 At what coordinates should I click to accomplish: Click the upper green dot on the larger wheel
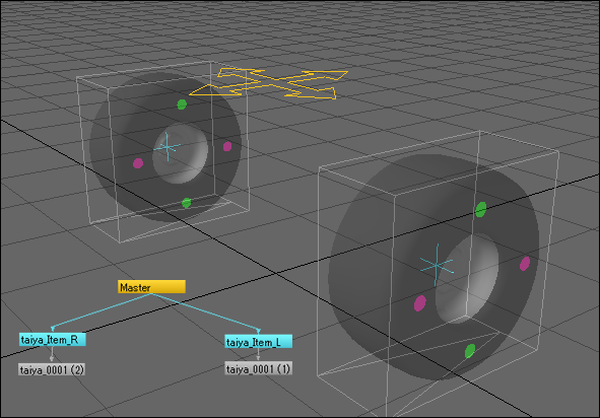[x=481, y=210]
